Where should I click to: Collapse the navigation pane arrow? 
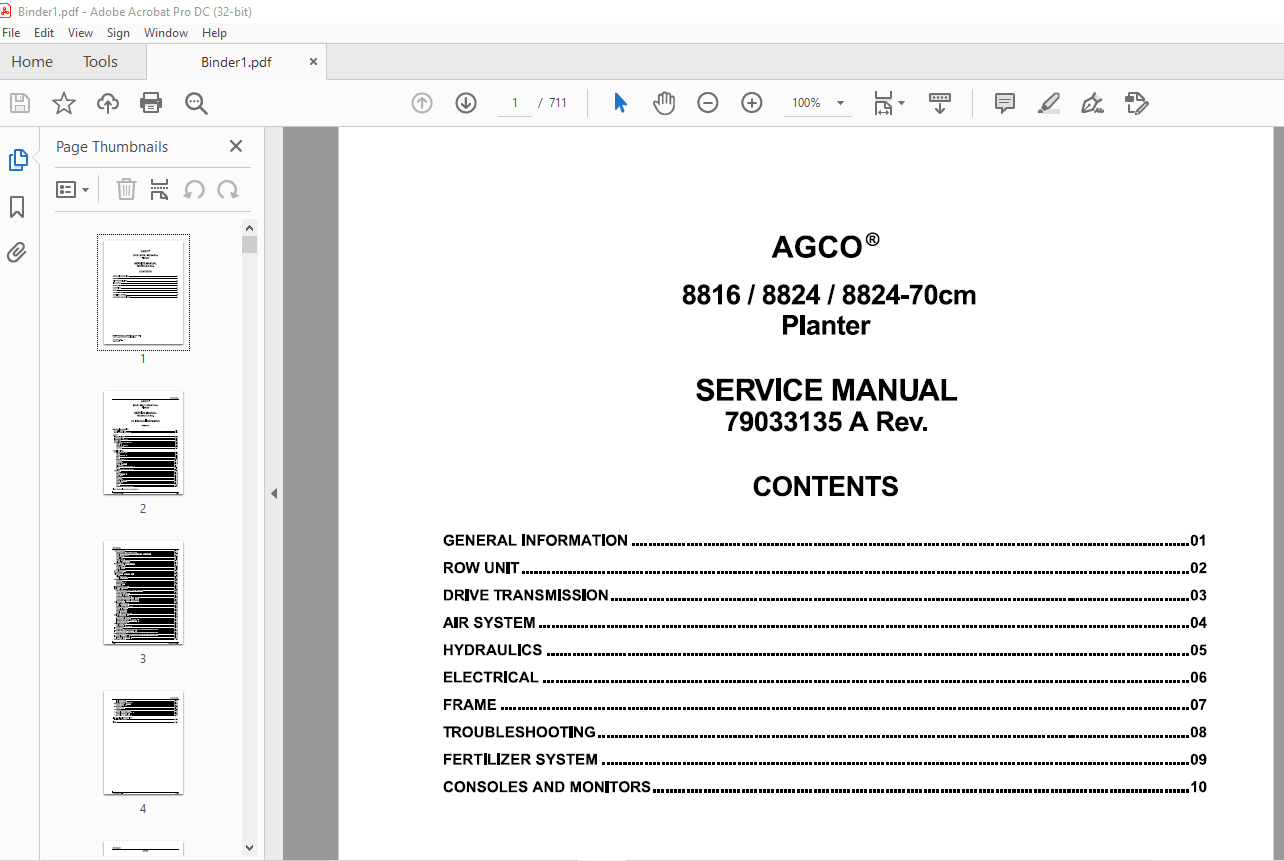274,493
